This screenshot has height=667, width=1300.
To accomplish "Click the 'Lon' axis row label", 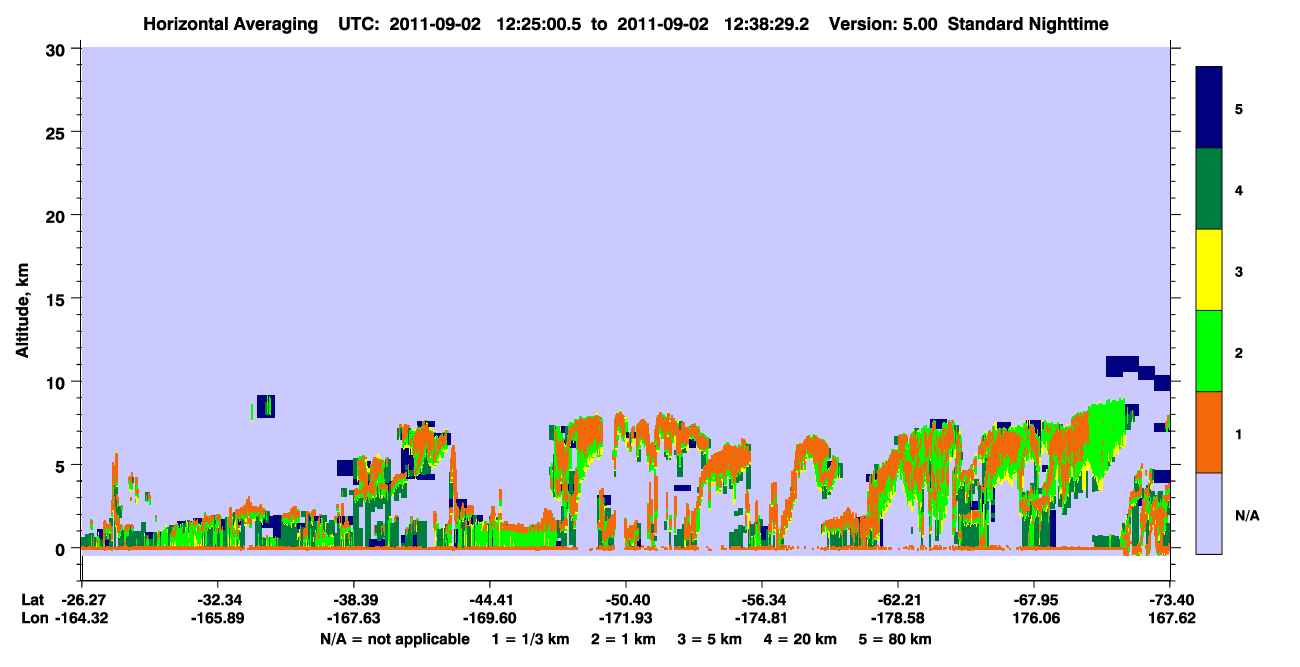I will (33, 618).
